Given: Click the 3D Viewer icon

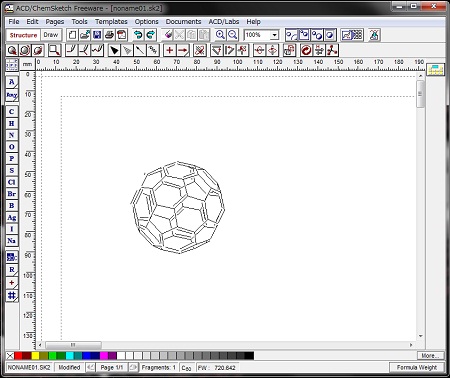Looking at the screenshot, I should click(374, 35).
